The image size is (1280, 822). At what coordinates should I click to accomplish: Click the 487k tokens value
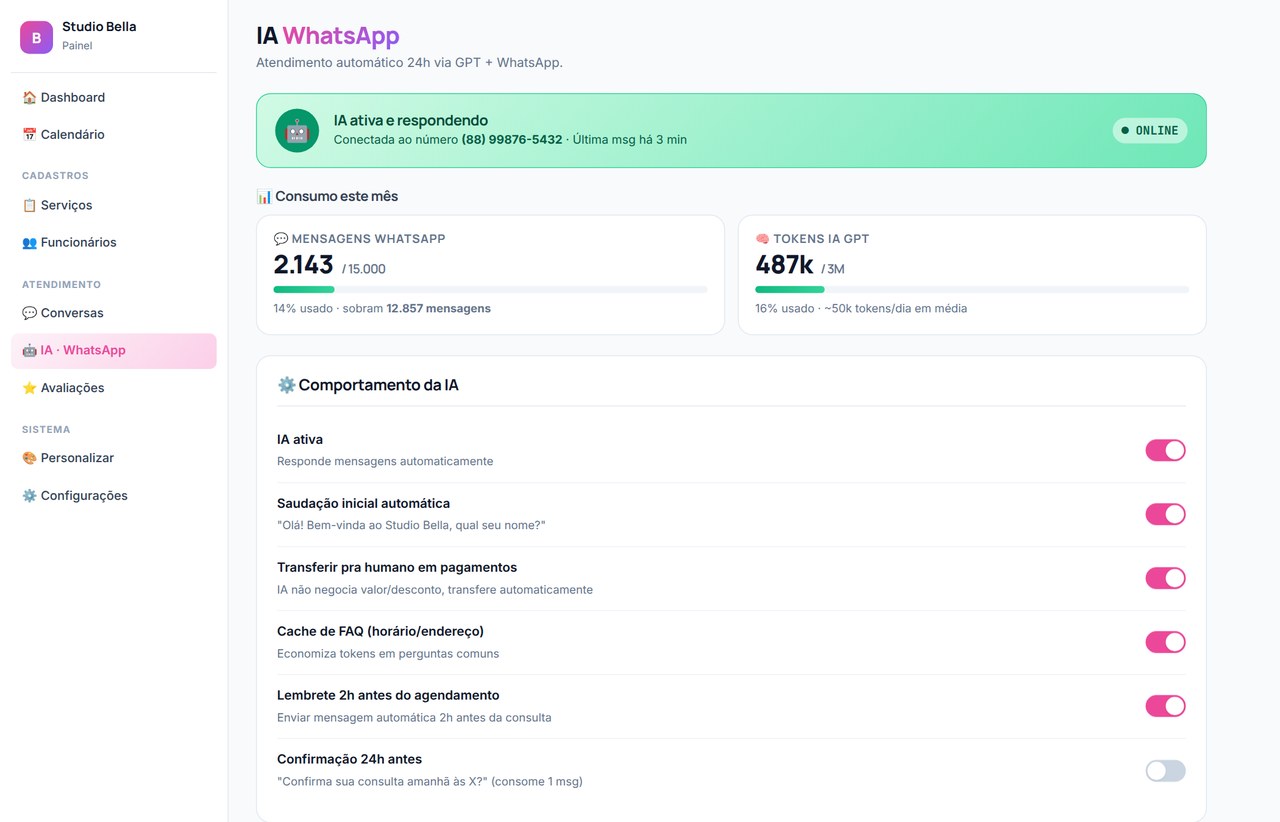[784, 265]
